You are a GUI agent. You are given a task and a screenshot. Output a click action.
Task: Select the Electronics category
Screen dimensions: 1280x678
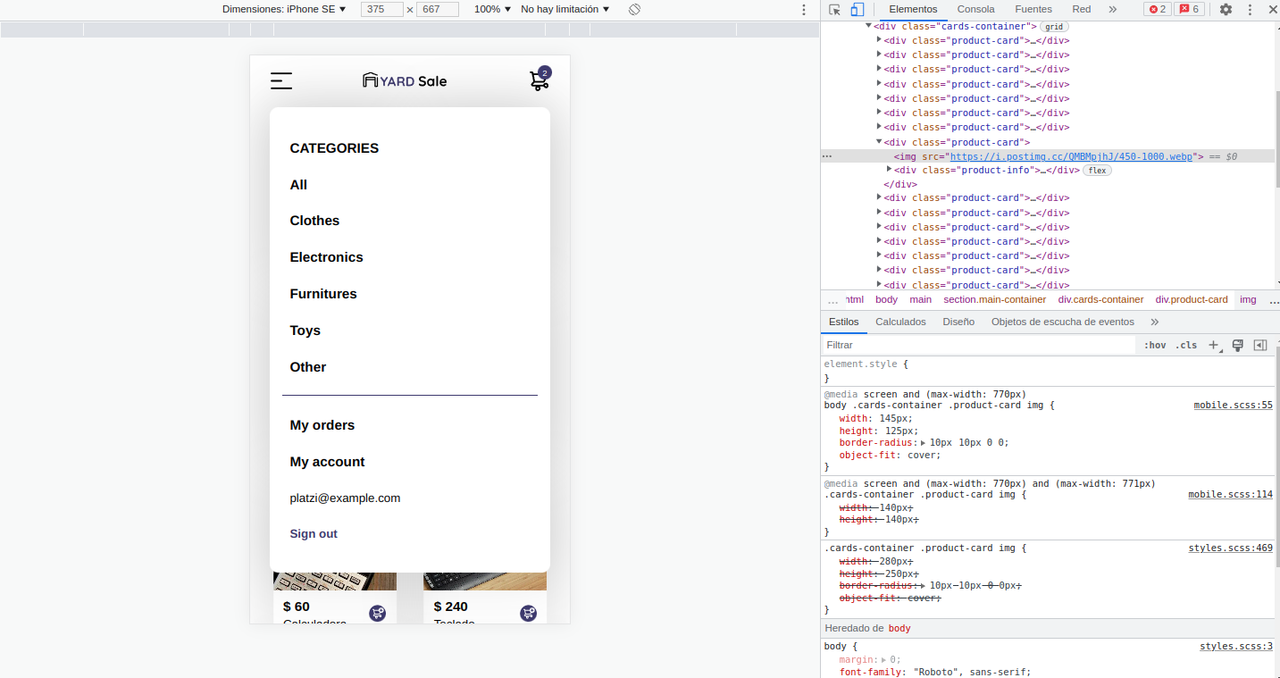327,257
